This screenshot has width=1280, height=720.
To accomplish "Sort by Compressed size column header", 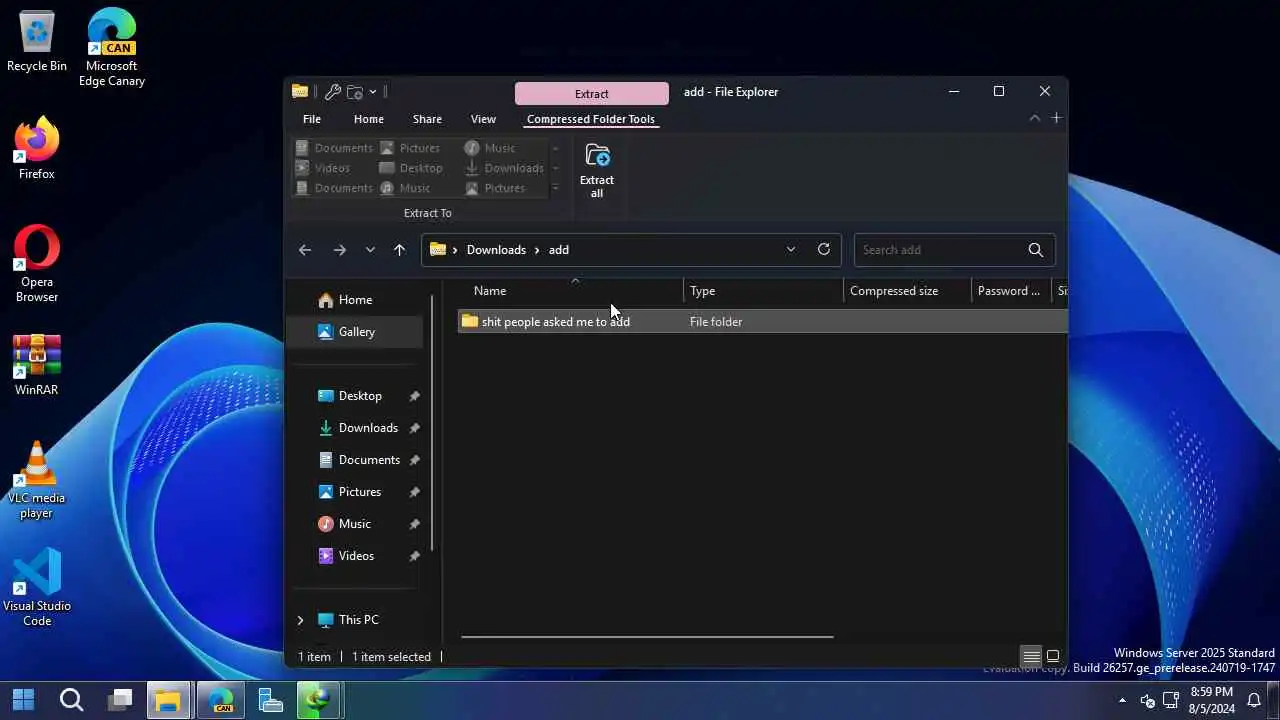I will [907, 291].
